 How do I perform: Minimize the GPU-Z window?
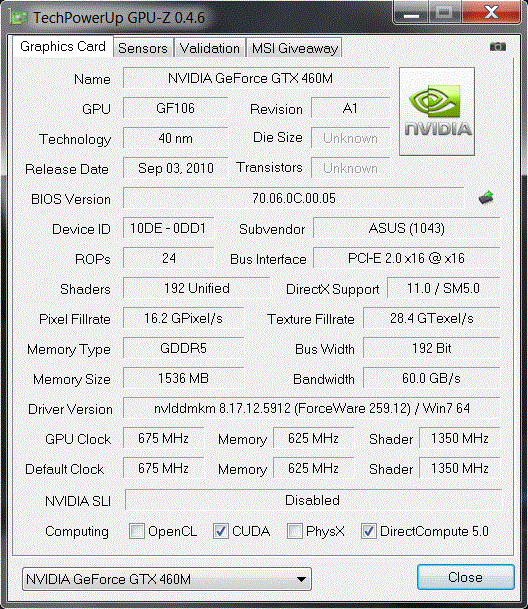(411, 13)
